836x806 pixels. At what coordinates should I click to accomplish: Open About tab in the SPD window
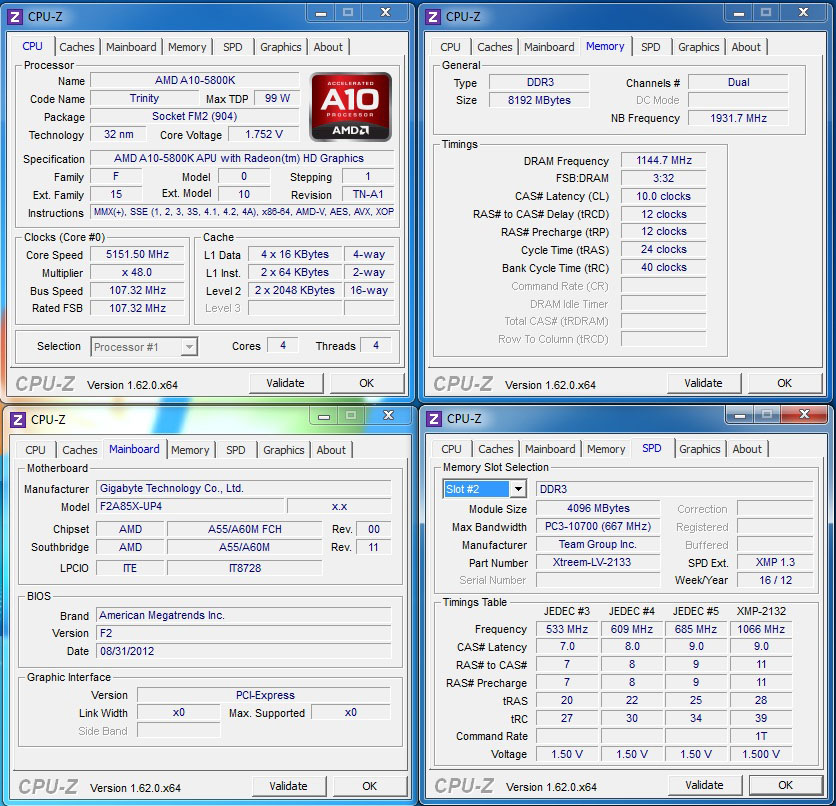tap(747, 449)
